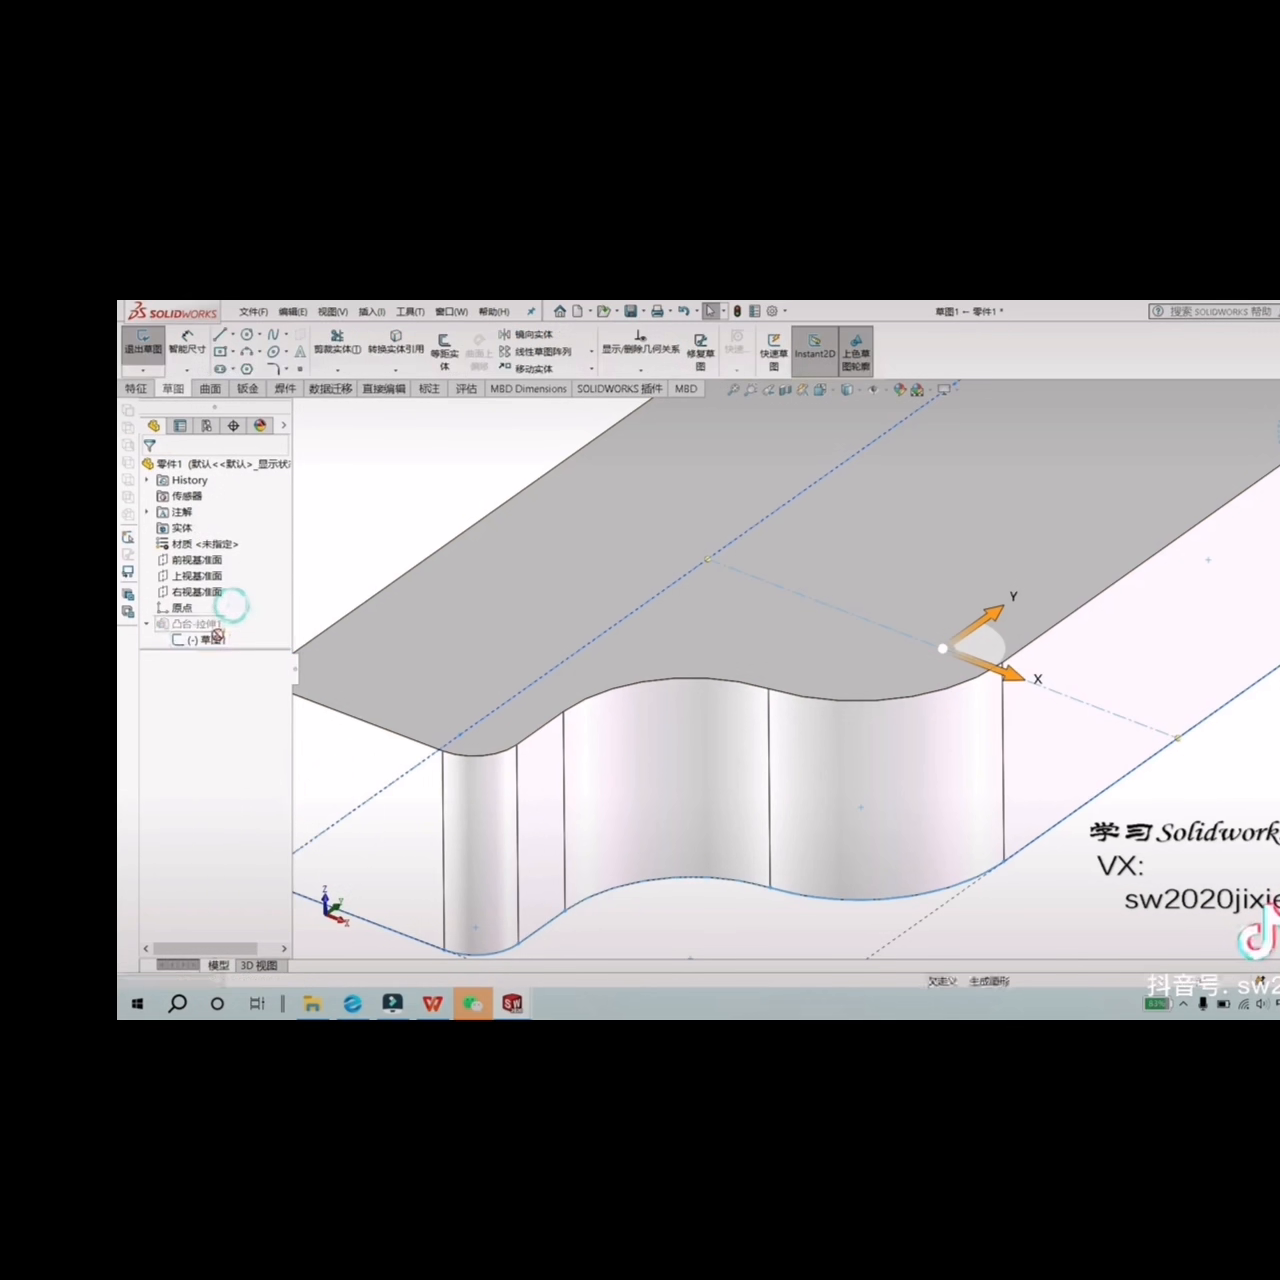Viewport: 1280px width, 1280px height.
Task: Select 原点 origin in the feature tree
Action: click(175, 608)
